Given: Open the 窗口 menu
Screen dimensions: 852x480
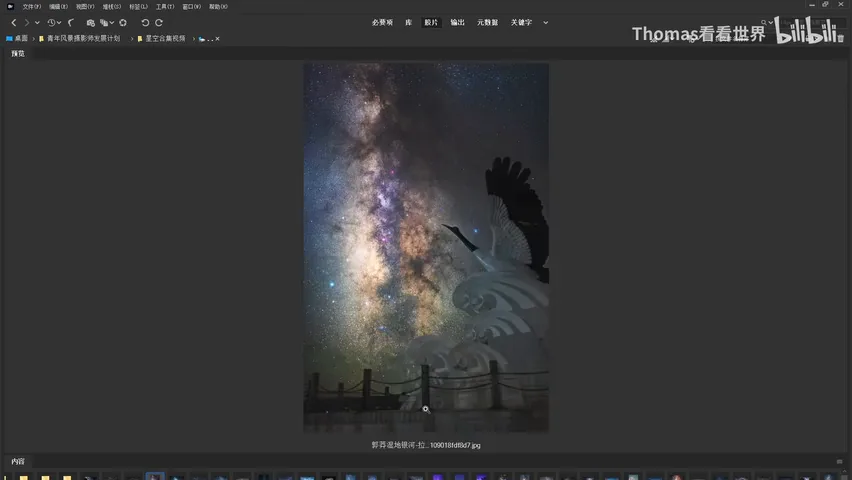Looking at the screenshot, I should point(191,7).
